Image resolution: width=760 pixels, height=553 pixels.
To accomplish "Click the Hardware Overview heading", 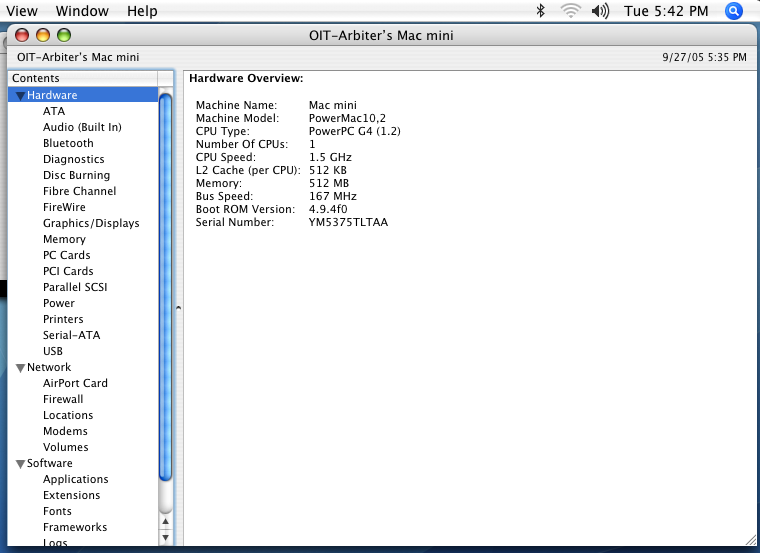I will (x=246, y=78).
